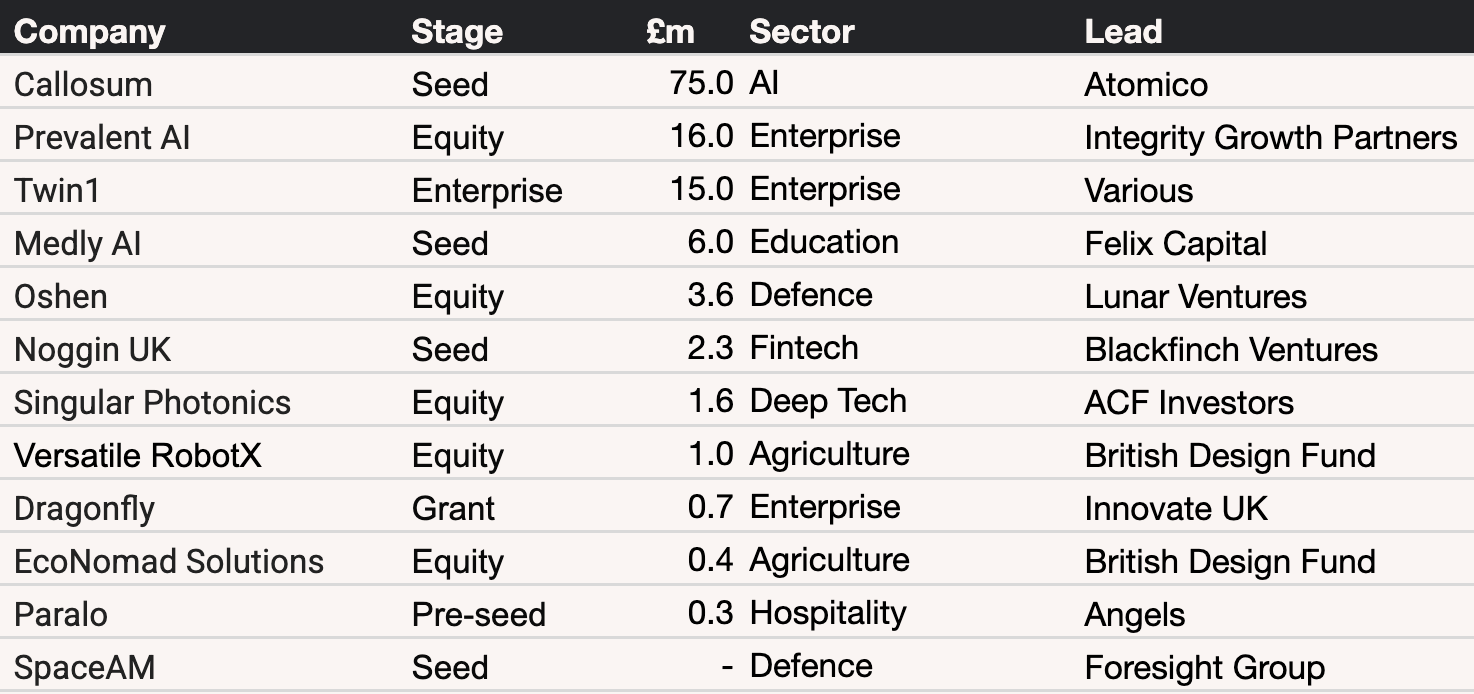
Task: Click the SpaceAM company name
Action: [85, 668]
